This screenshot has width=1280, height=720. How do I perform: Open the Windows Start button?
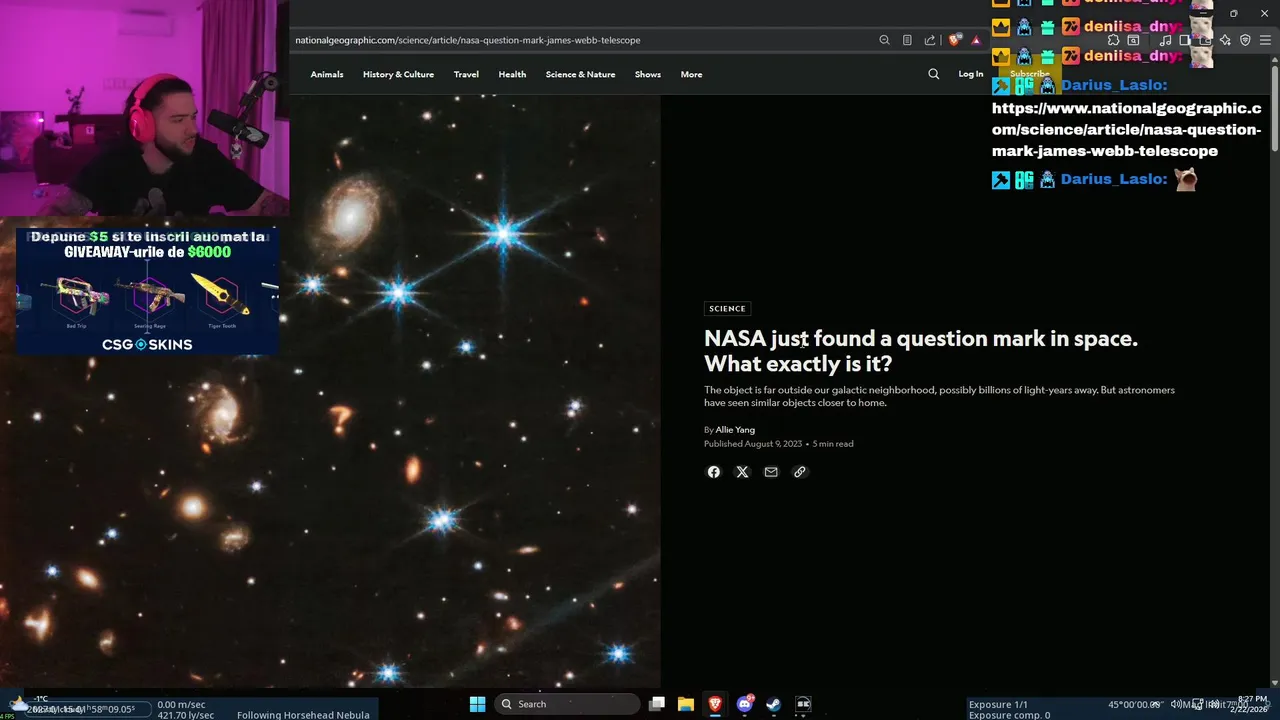[x=477, y=704]
